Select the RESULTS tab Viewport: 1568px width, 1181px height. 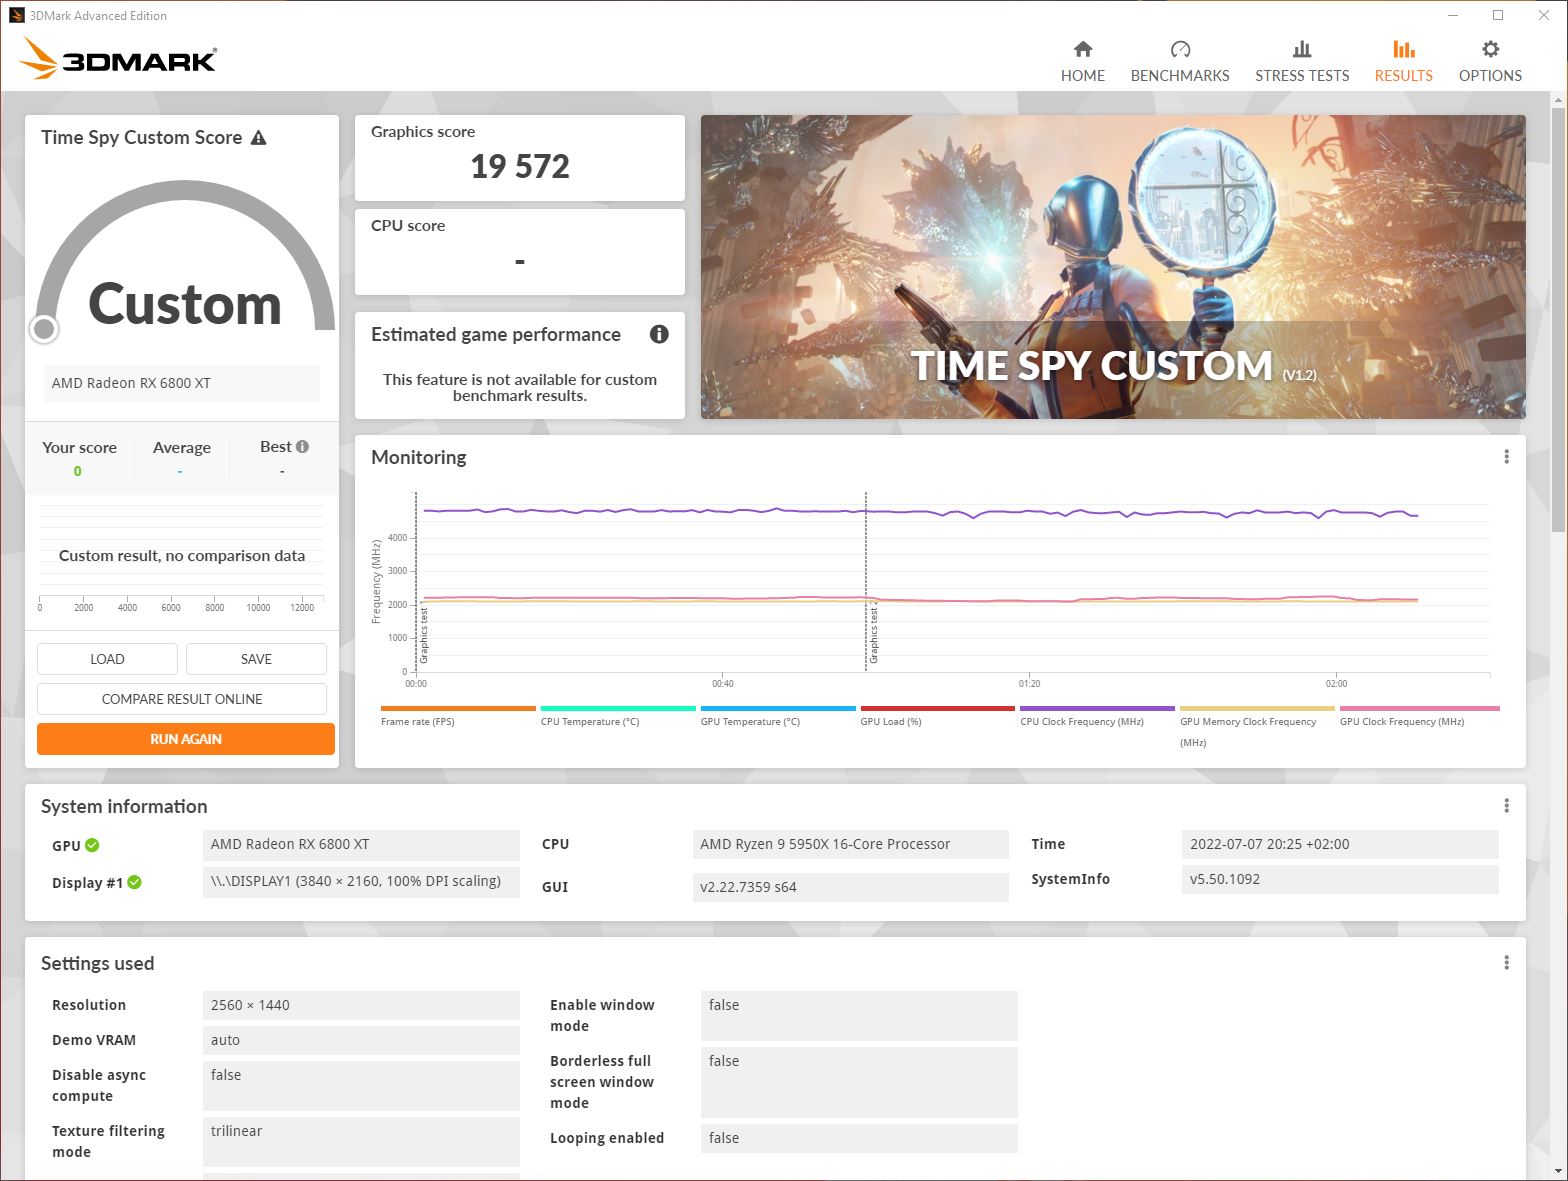[1403, 62]
